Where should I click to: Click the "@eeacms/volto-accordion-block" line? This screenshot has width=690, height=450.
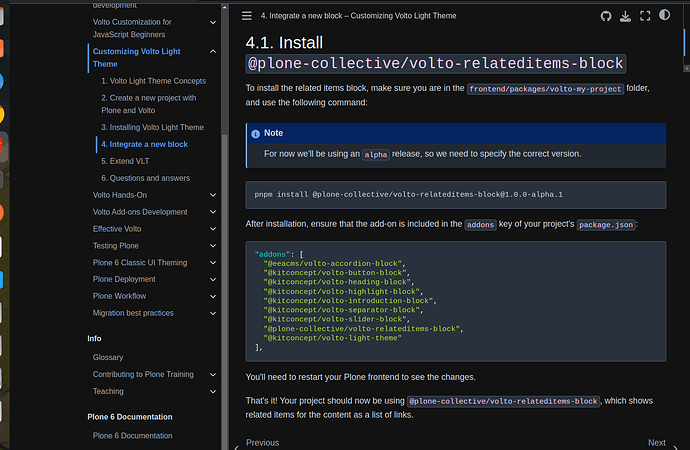click(334, 263)
